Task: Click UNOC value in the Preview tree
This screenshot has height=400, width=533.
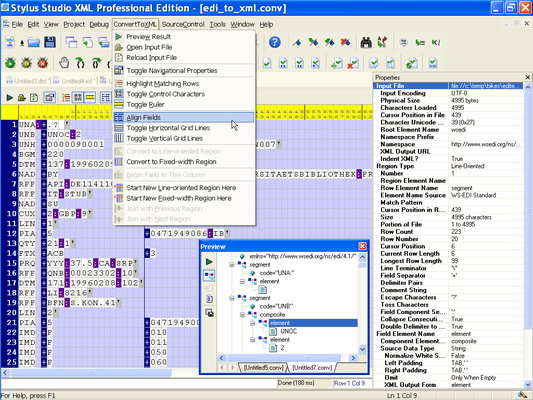Action: [x=289, y=331]
